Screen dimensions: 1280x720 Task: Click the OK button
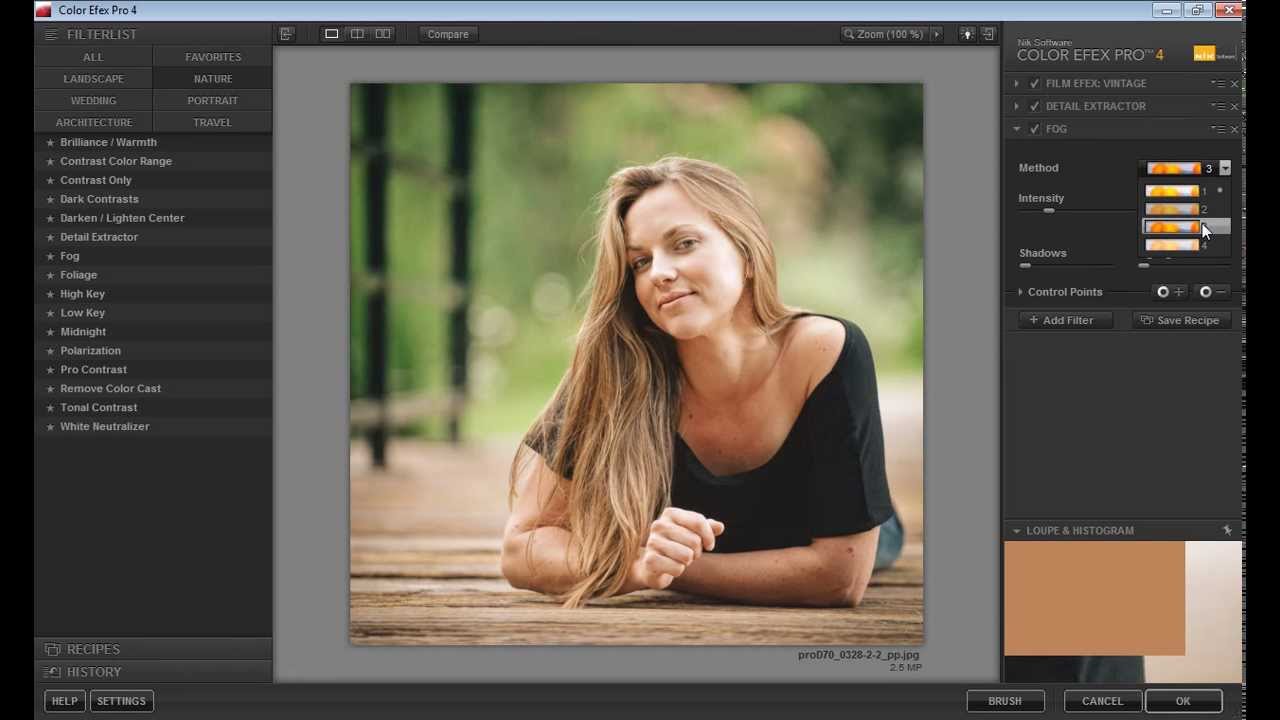tap(1183, 701)
